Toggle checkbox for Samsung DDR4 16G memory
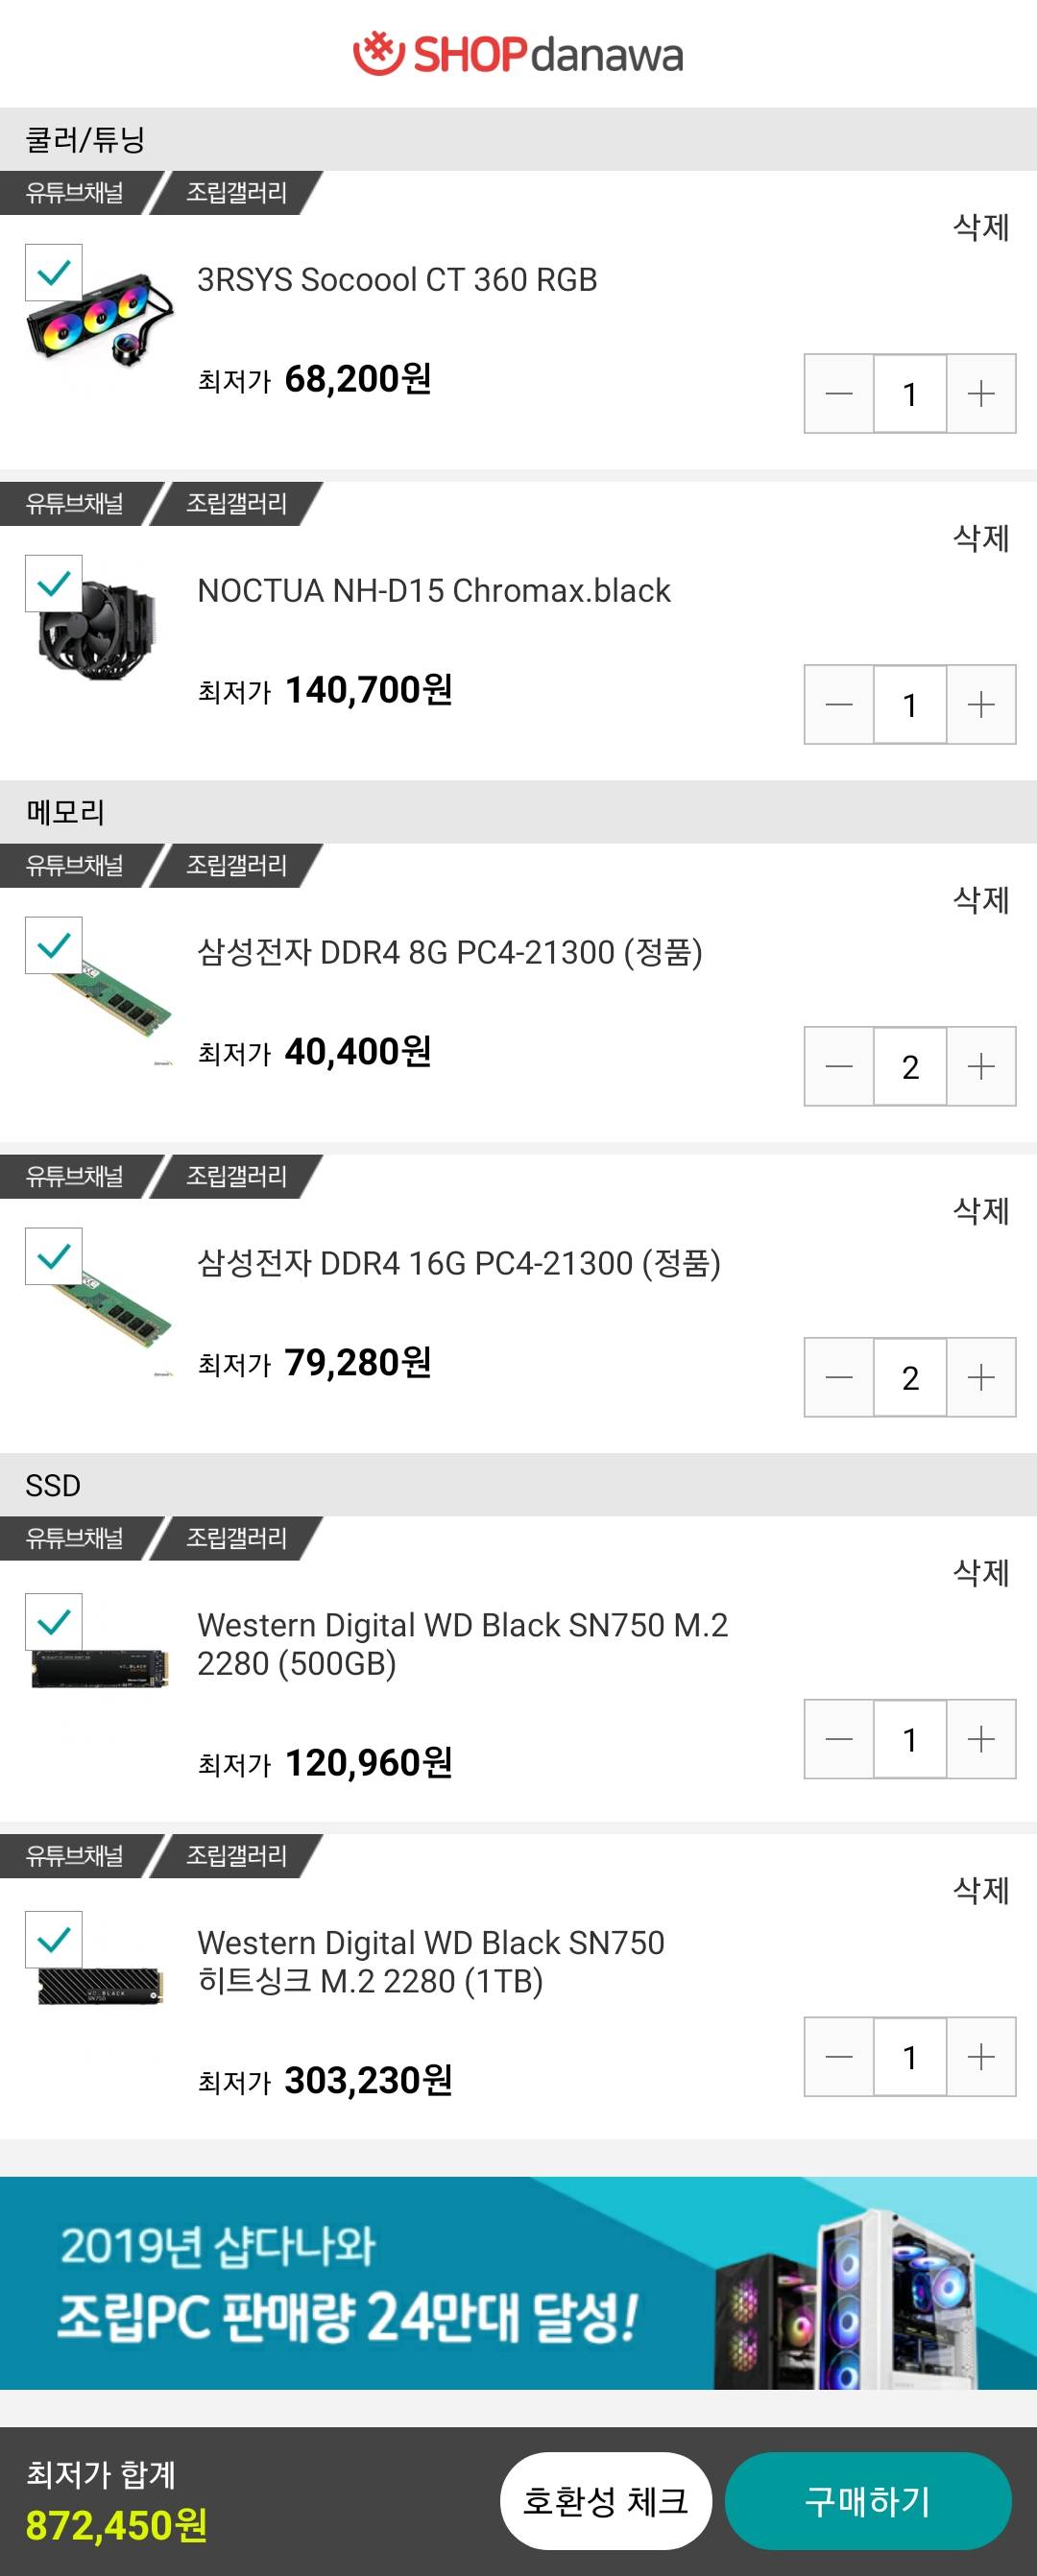 pyautogui.click(x=54, y=1256)
